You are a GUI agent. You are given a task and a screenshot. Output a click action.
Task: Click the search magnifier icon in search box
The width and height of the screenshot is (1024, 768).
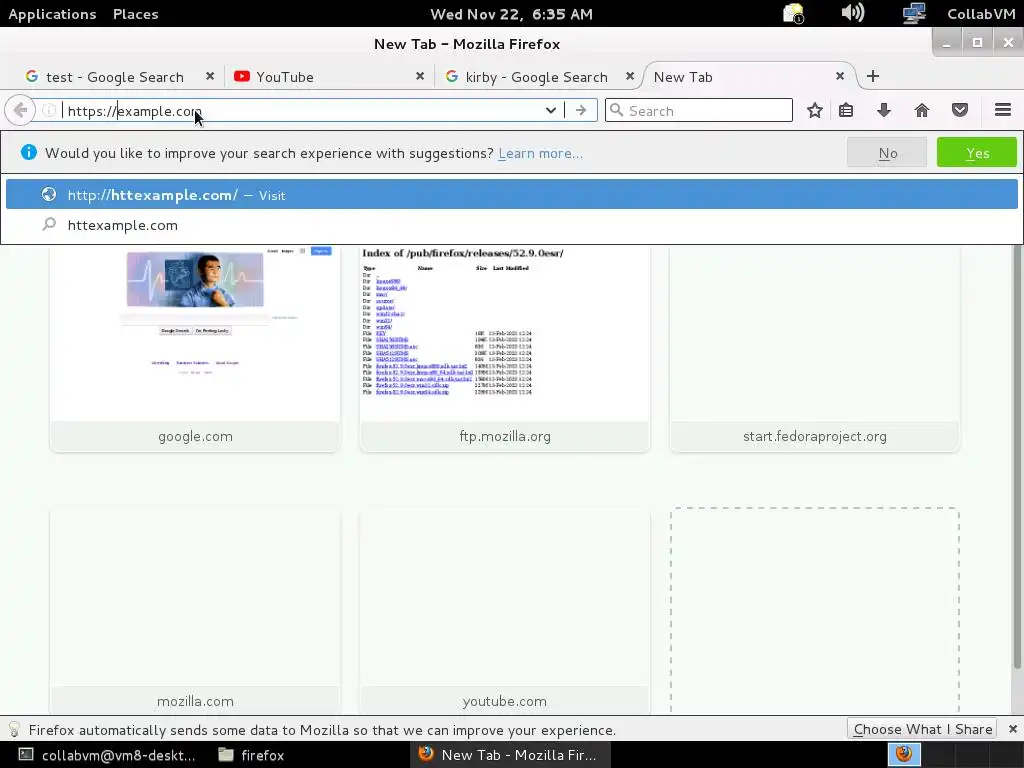tap(616, 110)
